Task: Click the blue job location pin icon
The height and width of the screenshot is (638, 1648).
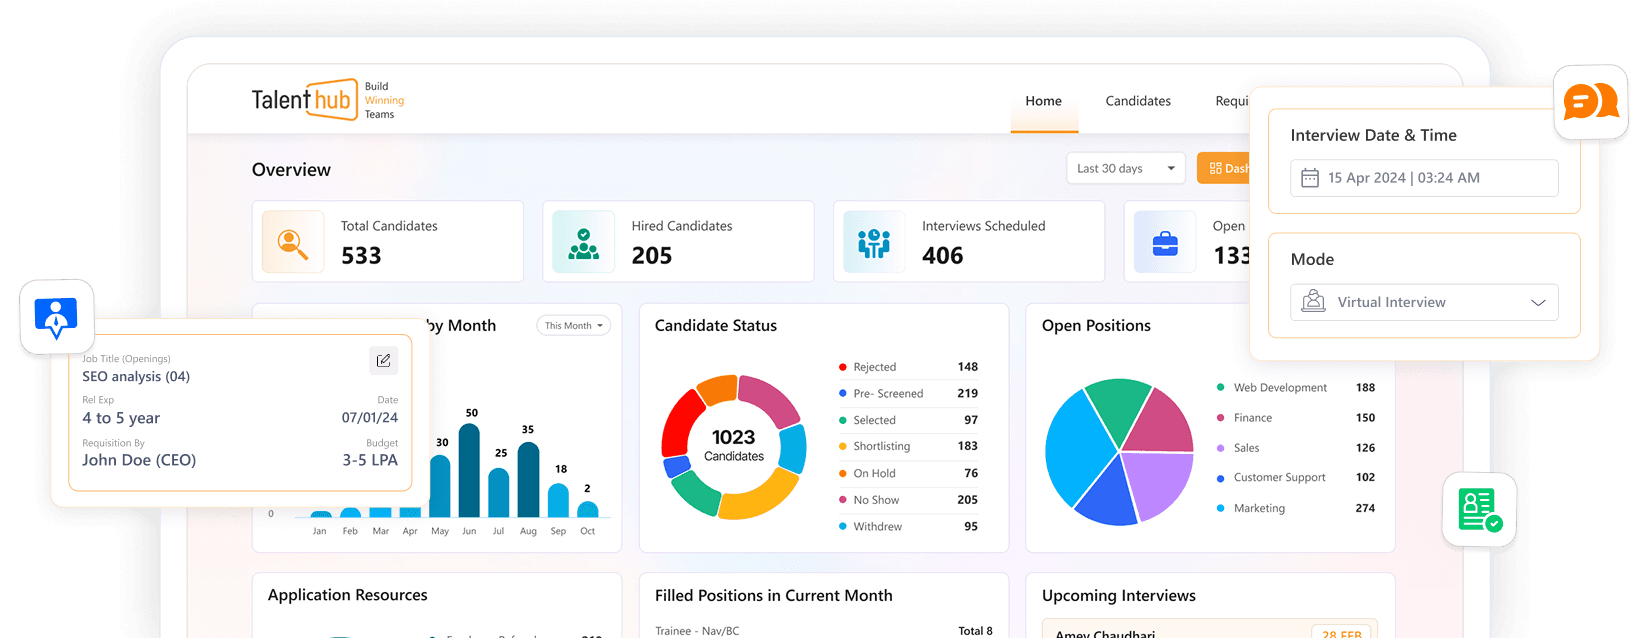Action: coord(56,317)
